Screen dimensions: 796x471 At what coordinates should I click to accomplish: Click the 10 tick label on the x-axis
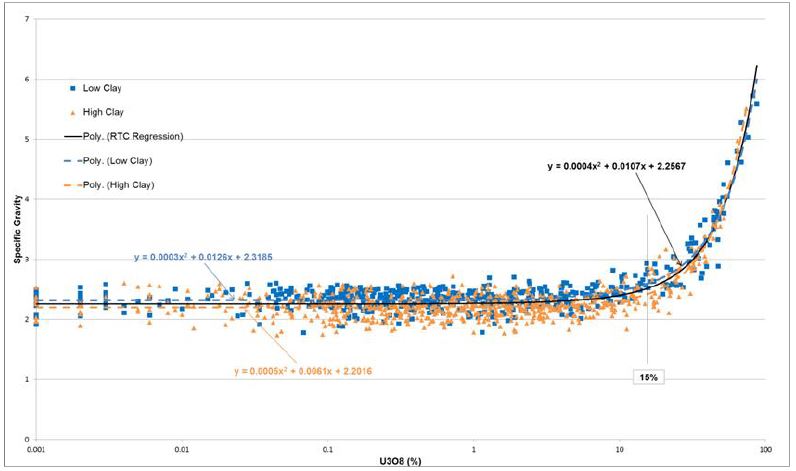click(620, 450)
